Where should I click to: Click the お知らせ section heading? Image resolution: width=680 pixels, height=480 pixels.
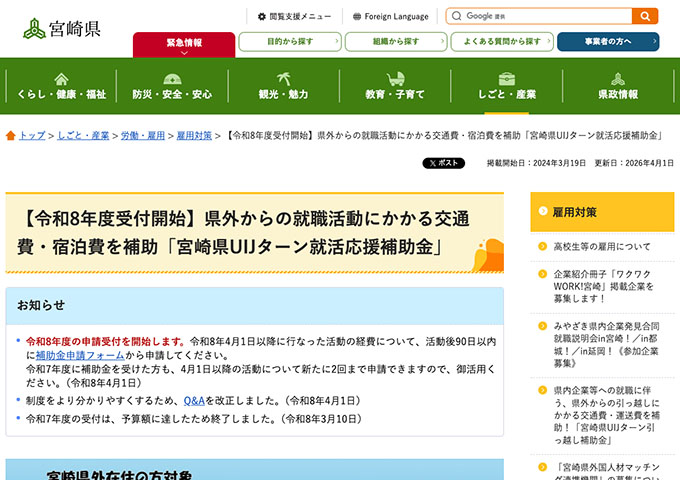click(41, 305)
